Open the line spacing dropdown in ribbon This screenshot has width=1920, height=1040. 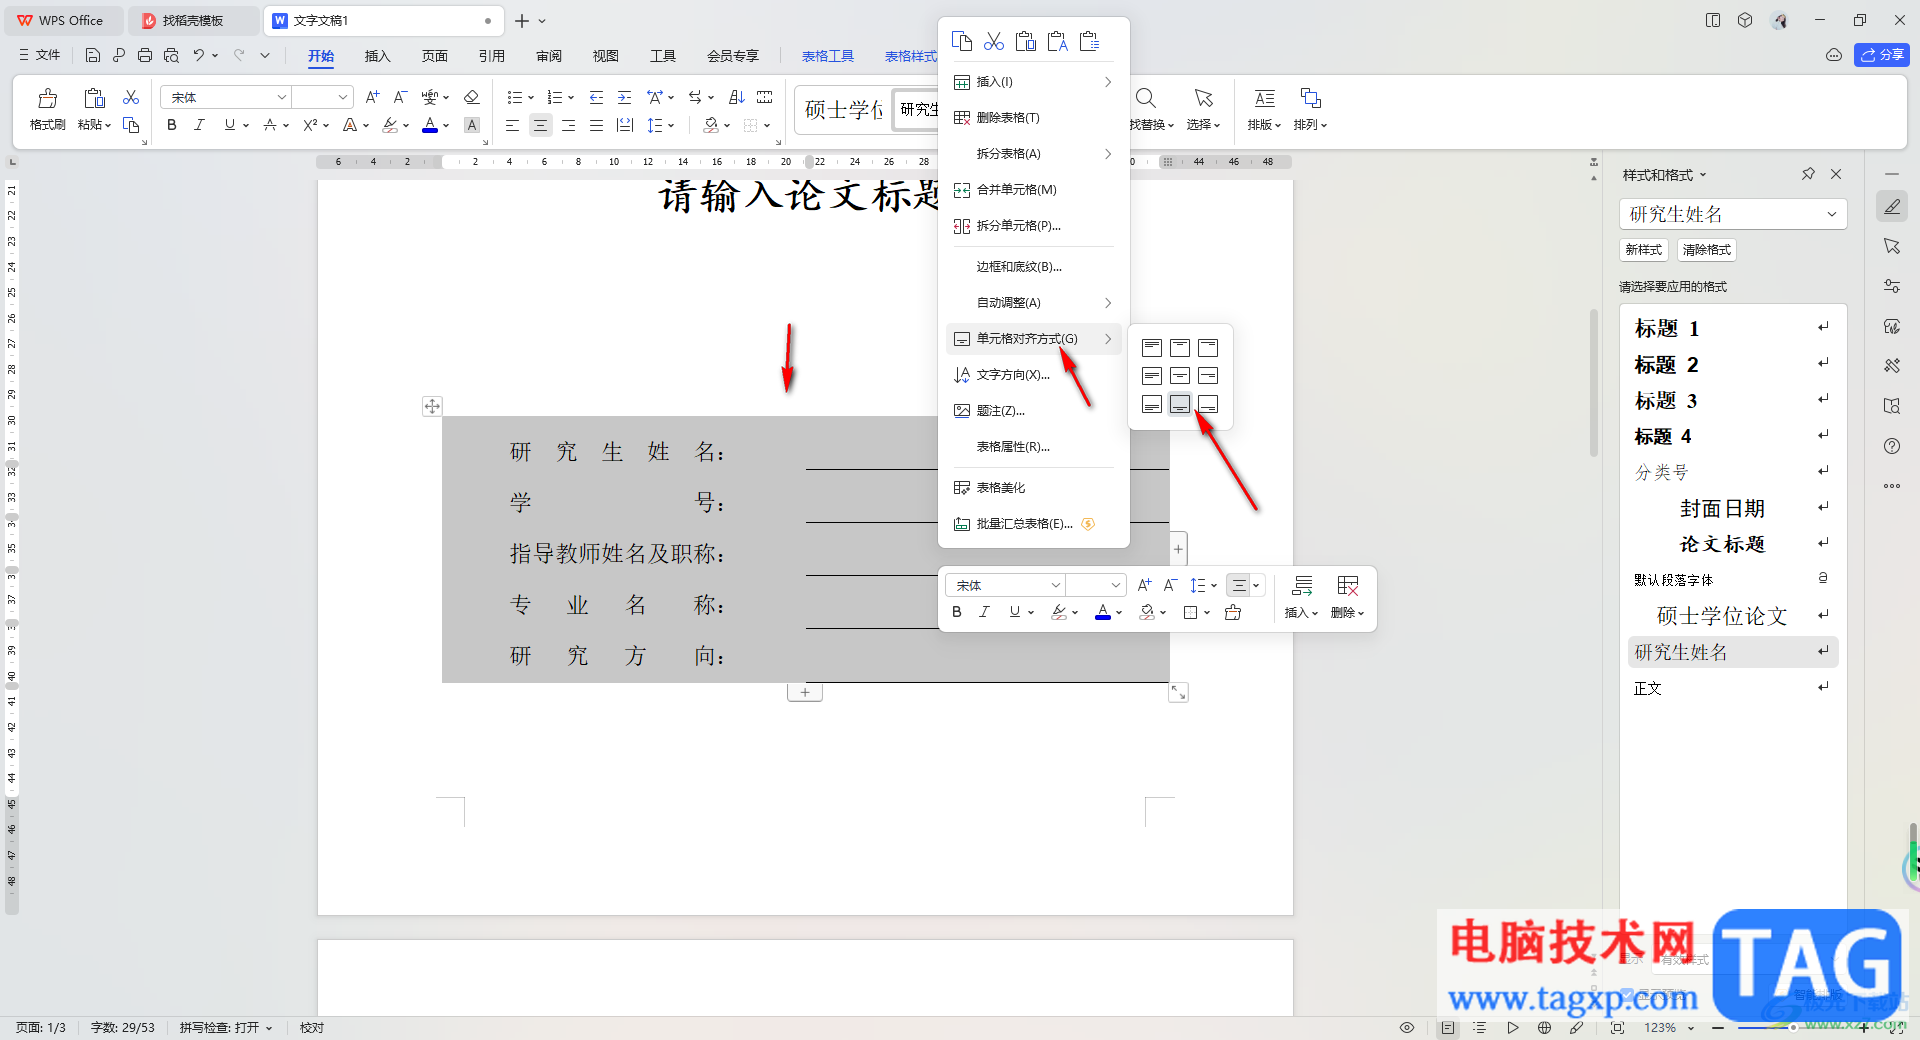[x=671, y=125]
